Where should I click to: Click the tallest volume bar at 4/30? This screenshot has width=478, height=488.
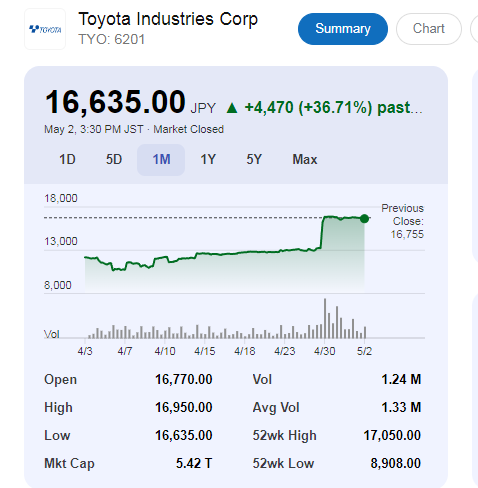[x=325, y=318]
